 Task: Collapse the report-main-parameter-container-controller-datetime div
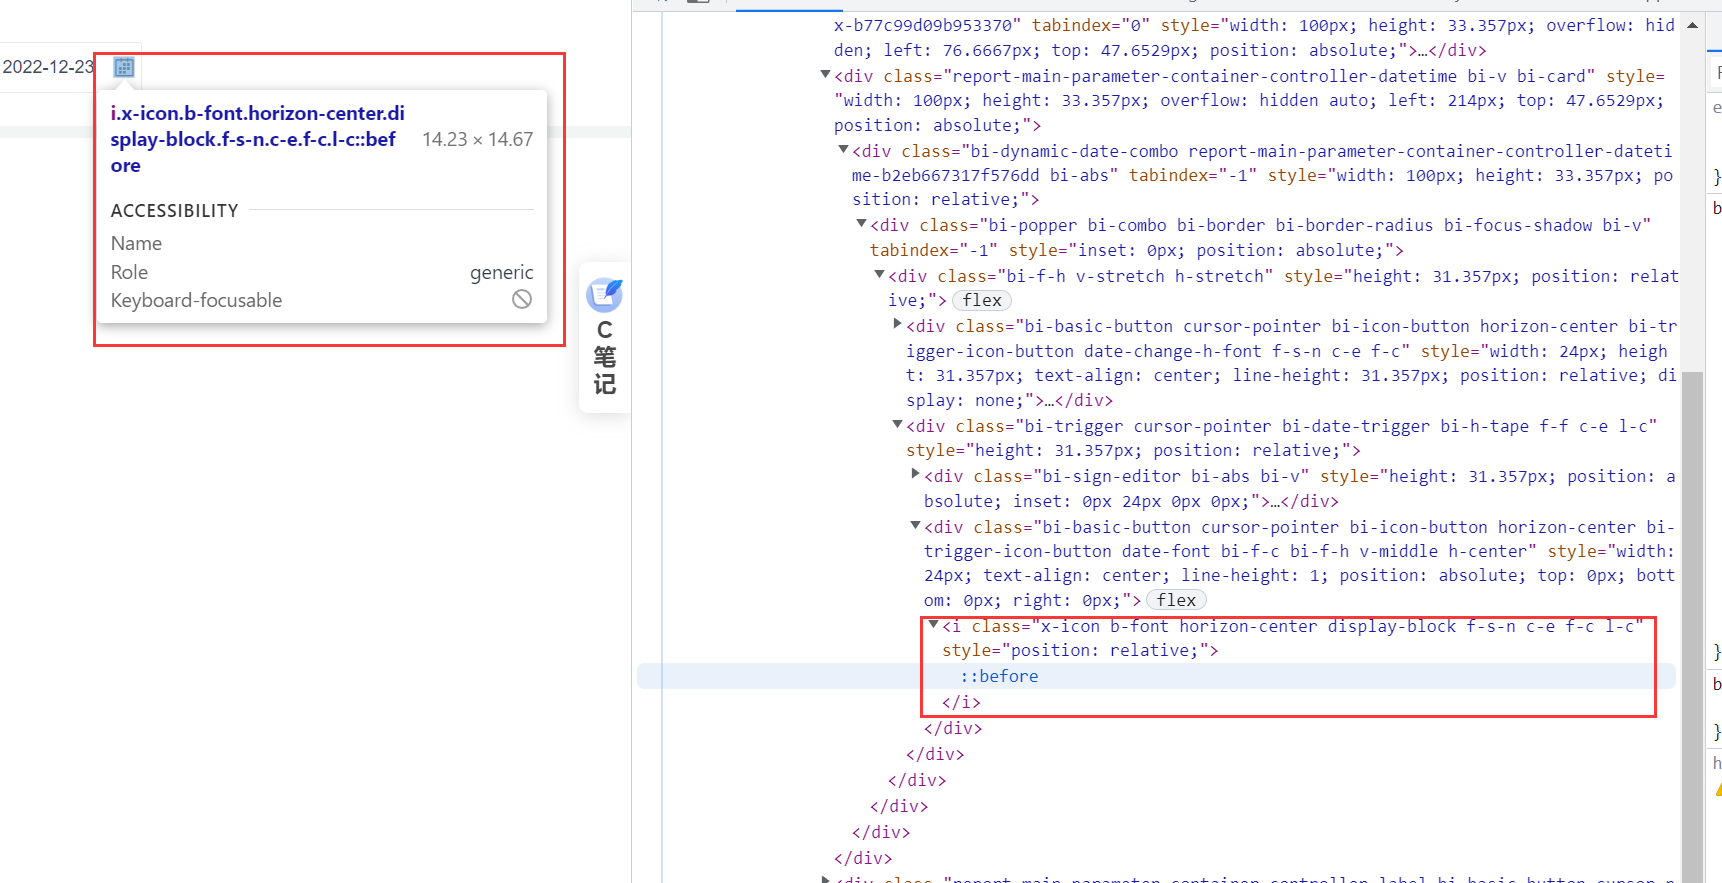[825, 75]
